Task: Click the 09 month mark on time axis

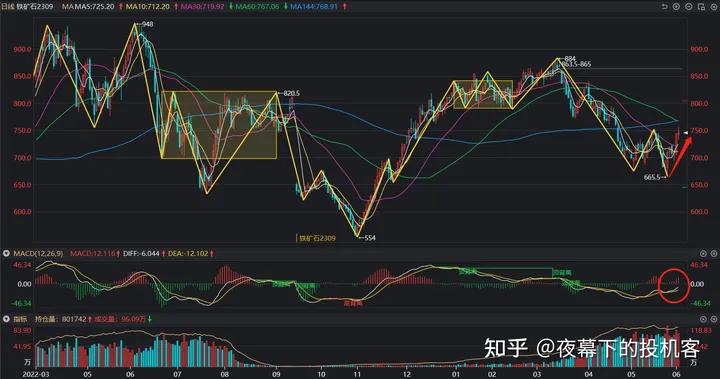Action: 276,374
